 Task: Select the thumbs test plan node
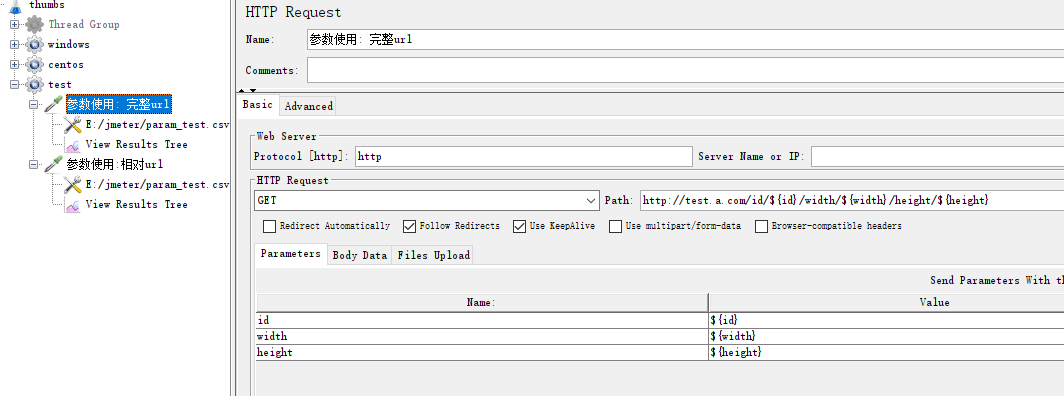coord(47,5)
